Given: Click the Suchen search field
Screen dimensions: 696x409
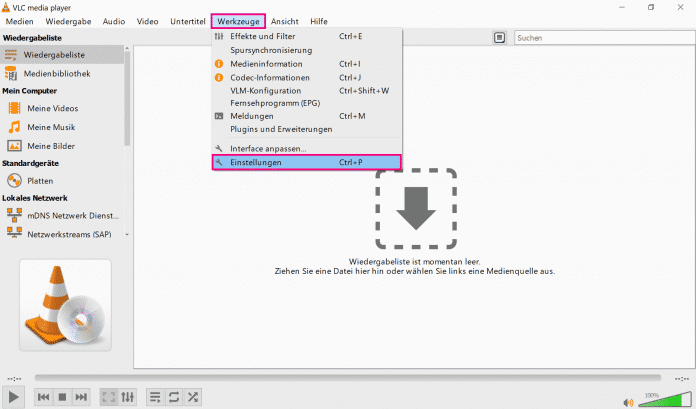Looking at the screenshot, I should pos(600,37).
